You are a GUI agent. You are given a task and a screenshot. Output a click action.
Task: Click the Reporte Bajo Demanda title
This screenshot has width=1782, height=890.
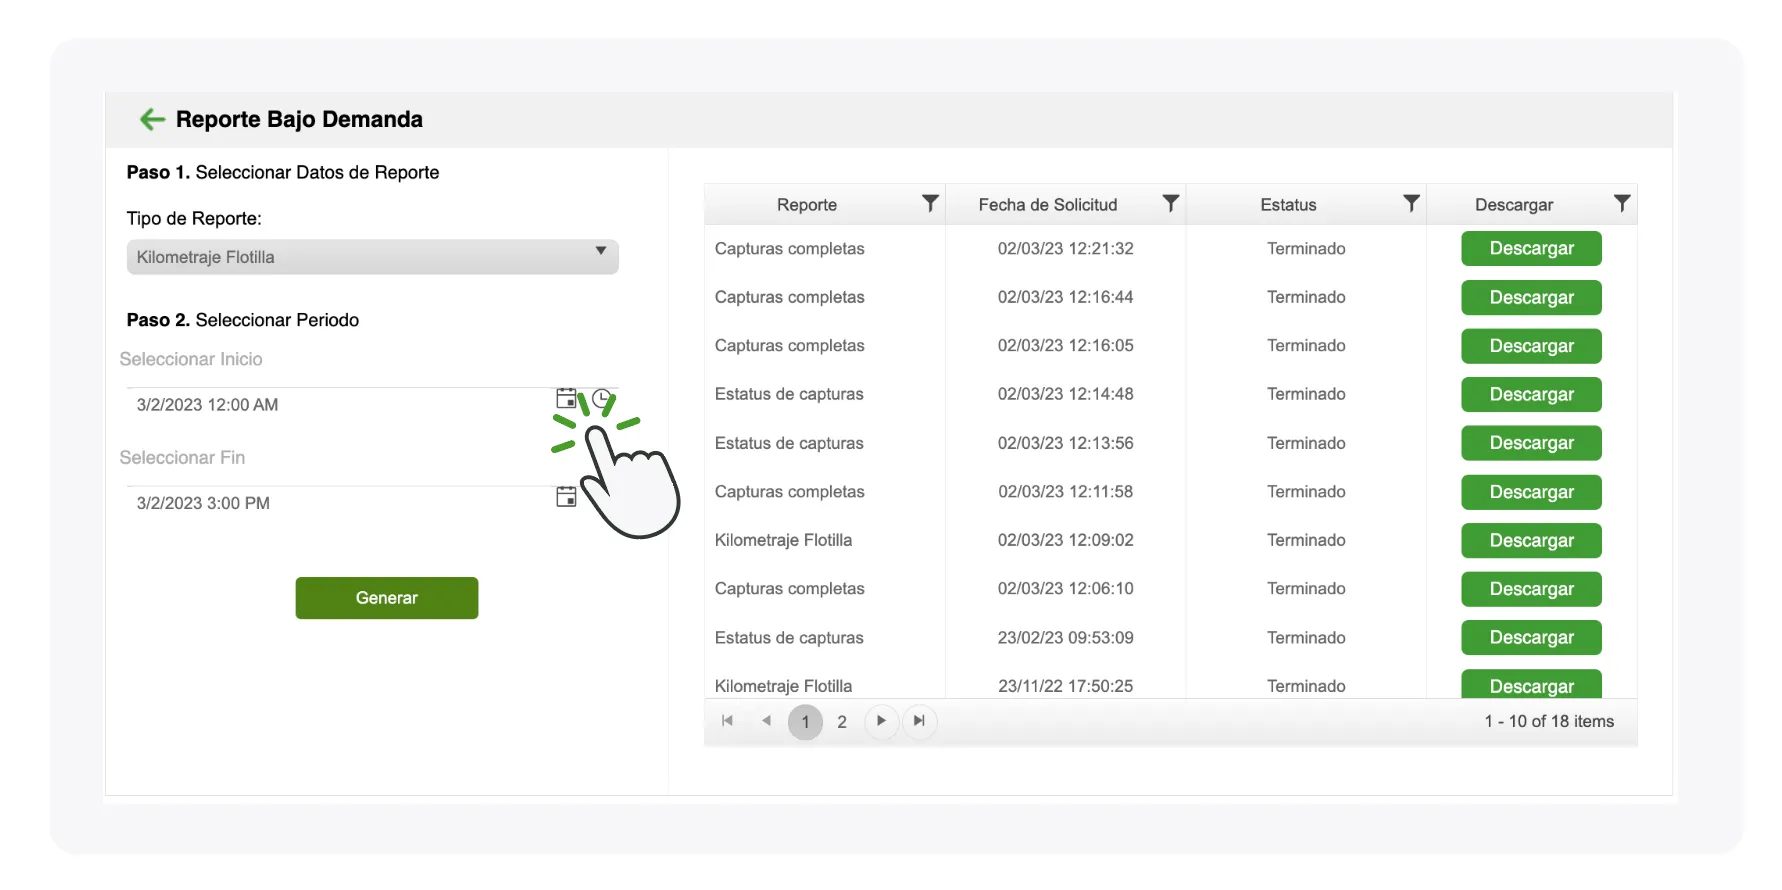coord(299,119)
